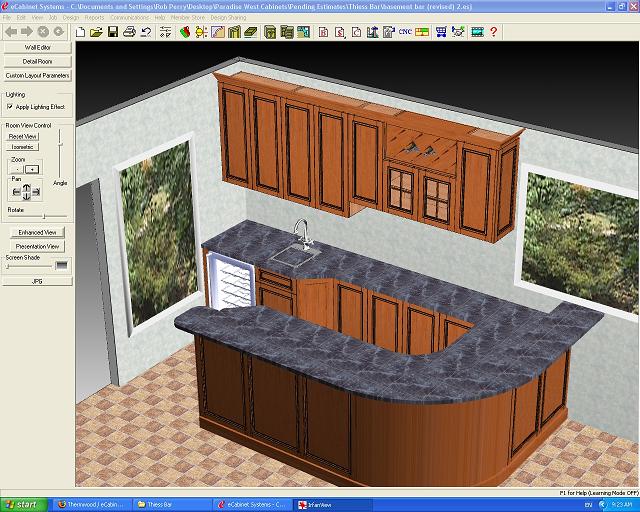
Task: Open the Member Store menu
Action: tap(188, 18)
